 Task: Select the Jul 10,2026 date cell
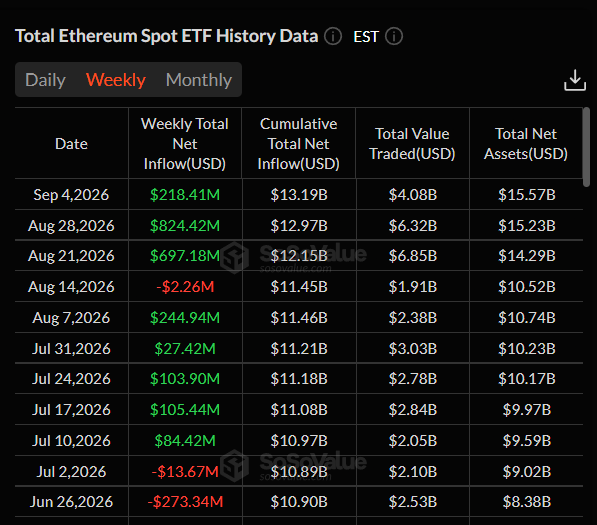(x=71, y=440)
